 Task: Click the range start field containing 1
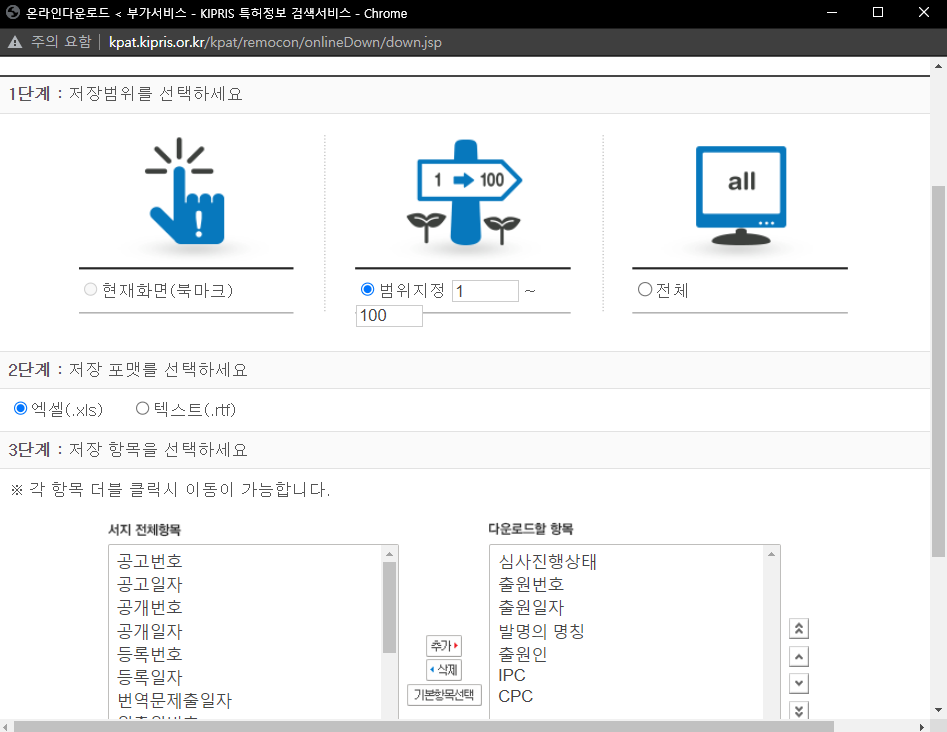485,291
